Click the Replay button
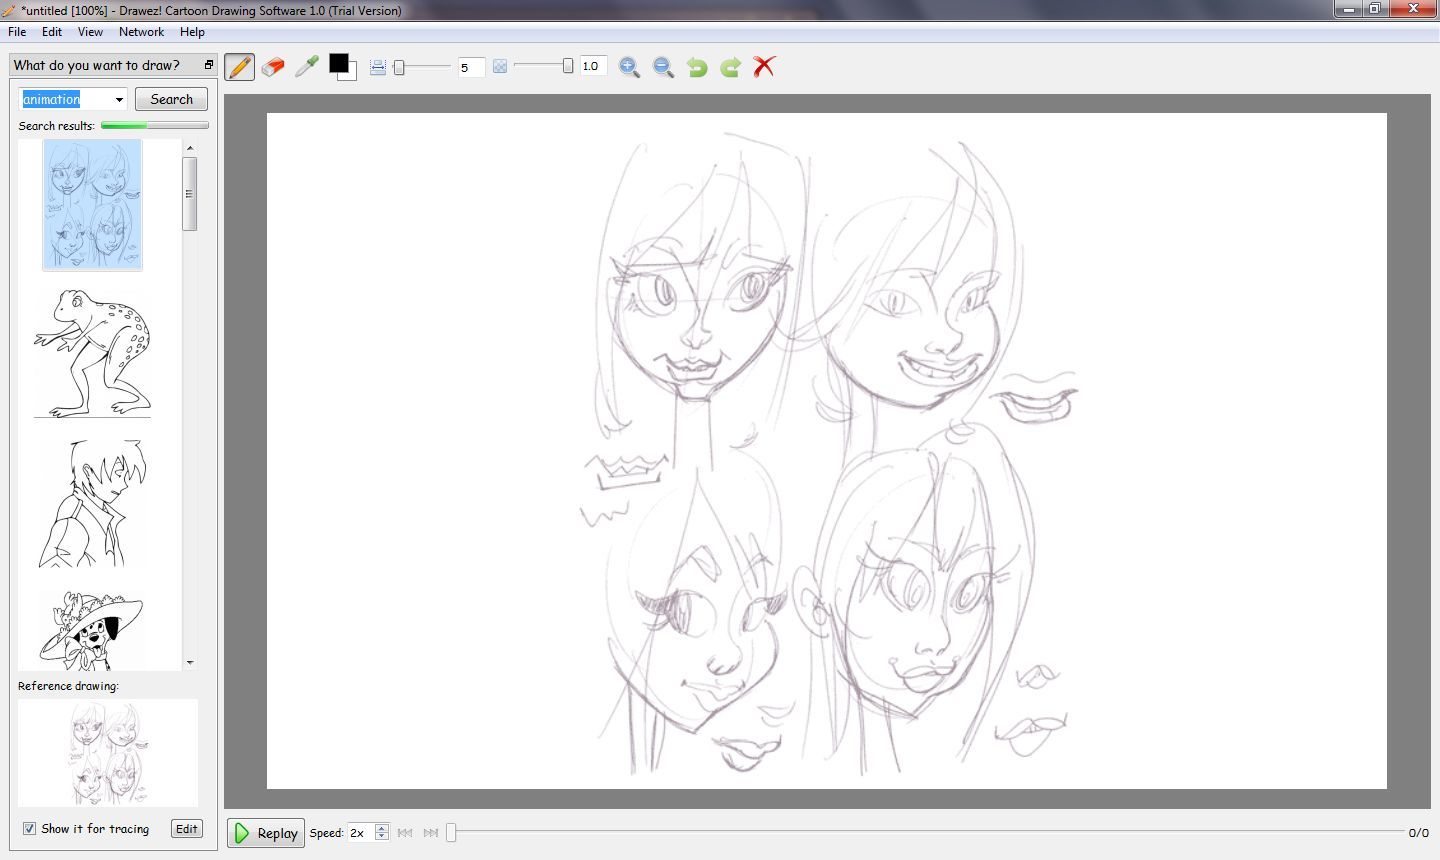The image size is (1440, 860). point(266,833)
